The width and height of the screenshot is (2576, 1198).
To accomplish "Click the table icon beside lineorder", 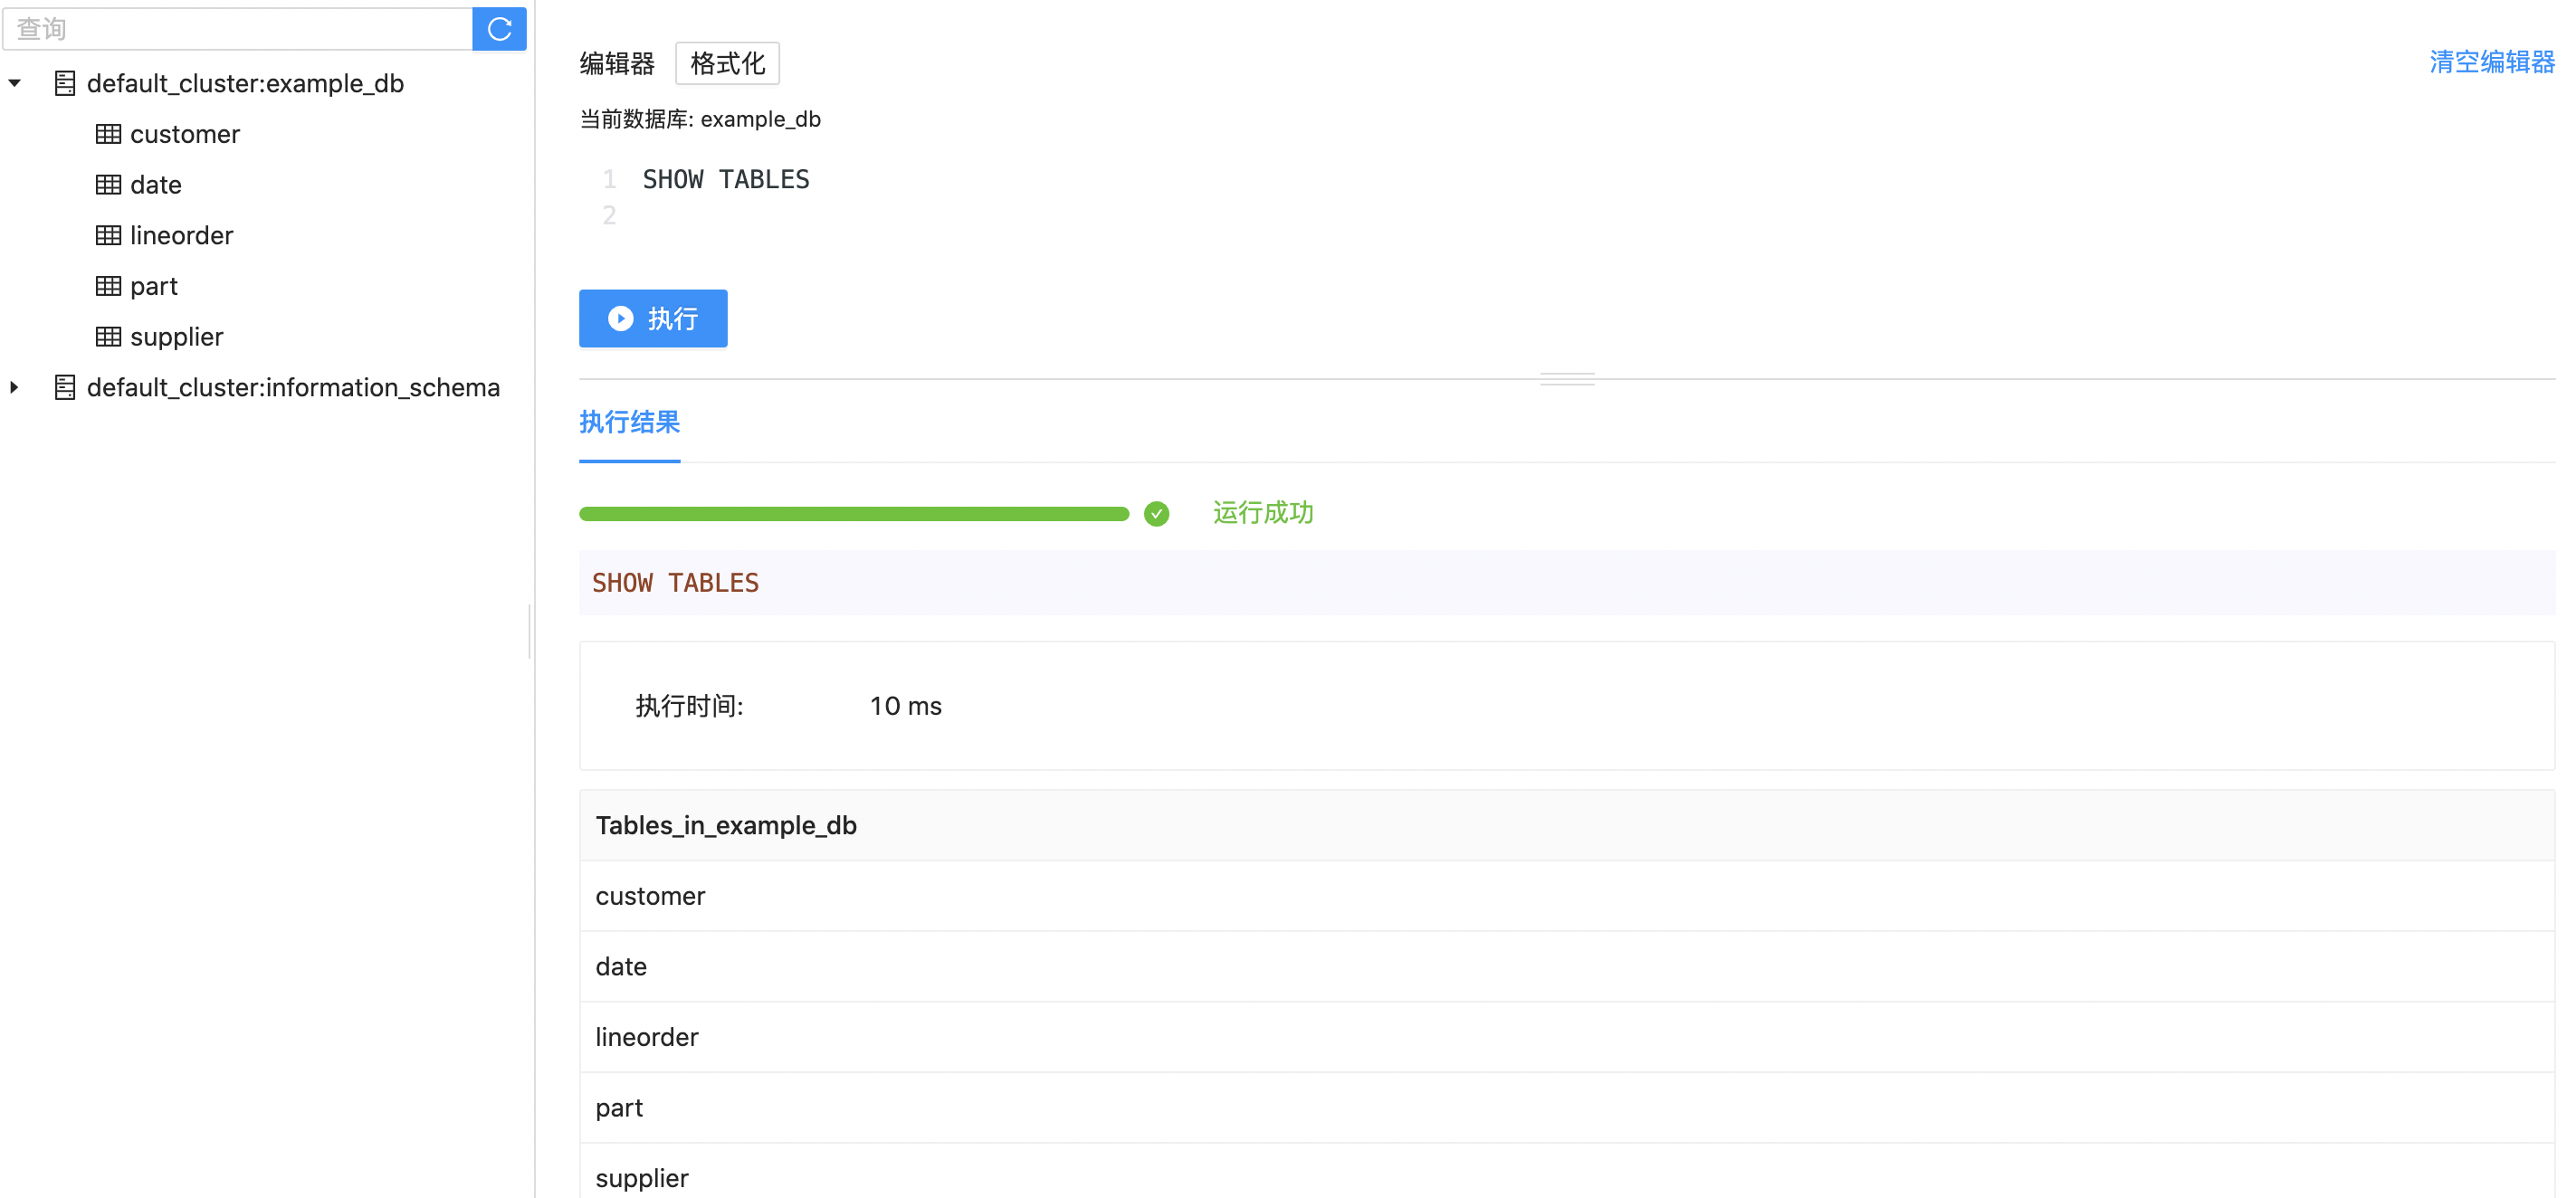I will [108, 235].
